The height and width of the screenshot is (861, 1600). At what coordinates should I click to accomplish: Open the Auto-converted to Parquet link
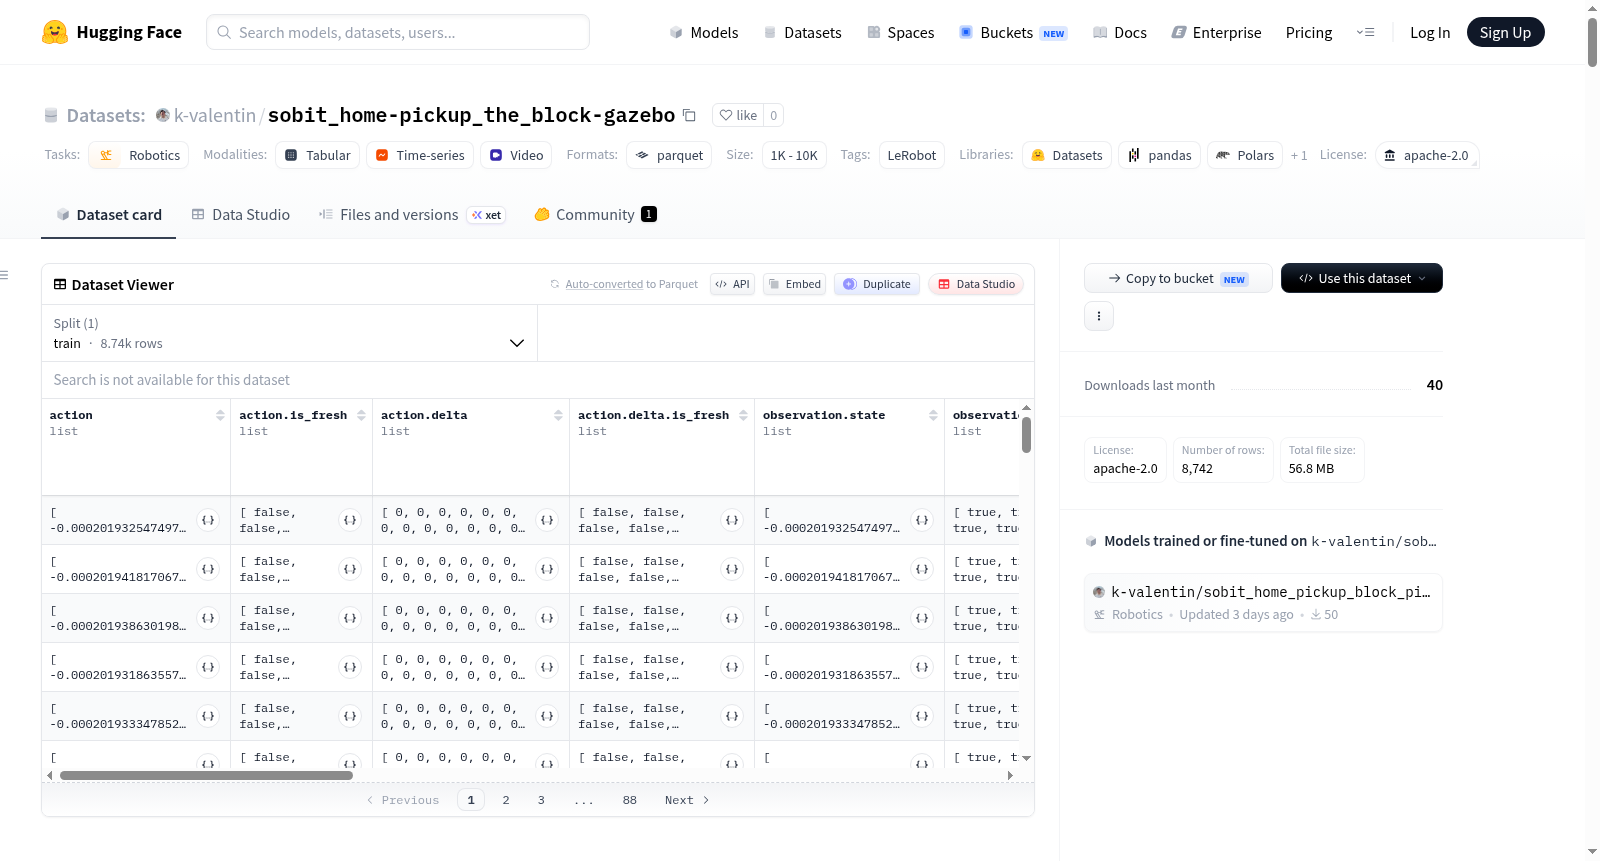[x=604, y=284]
